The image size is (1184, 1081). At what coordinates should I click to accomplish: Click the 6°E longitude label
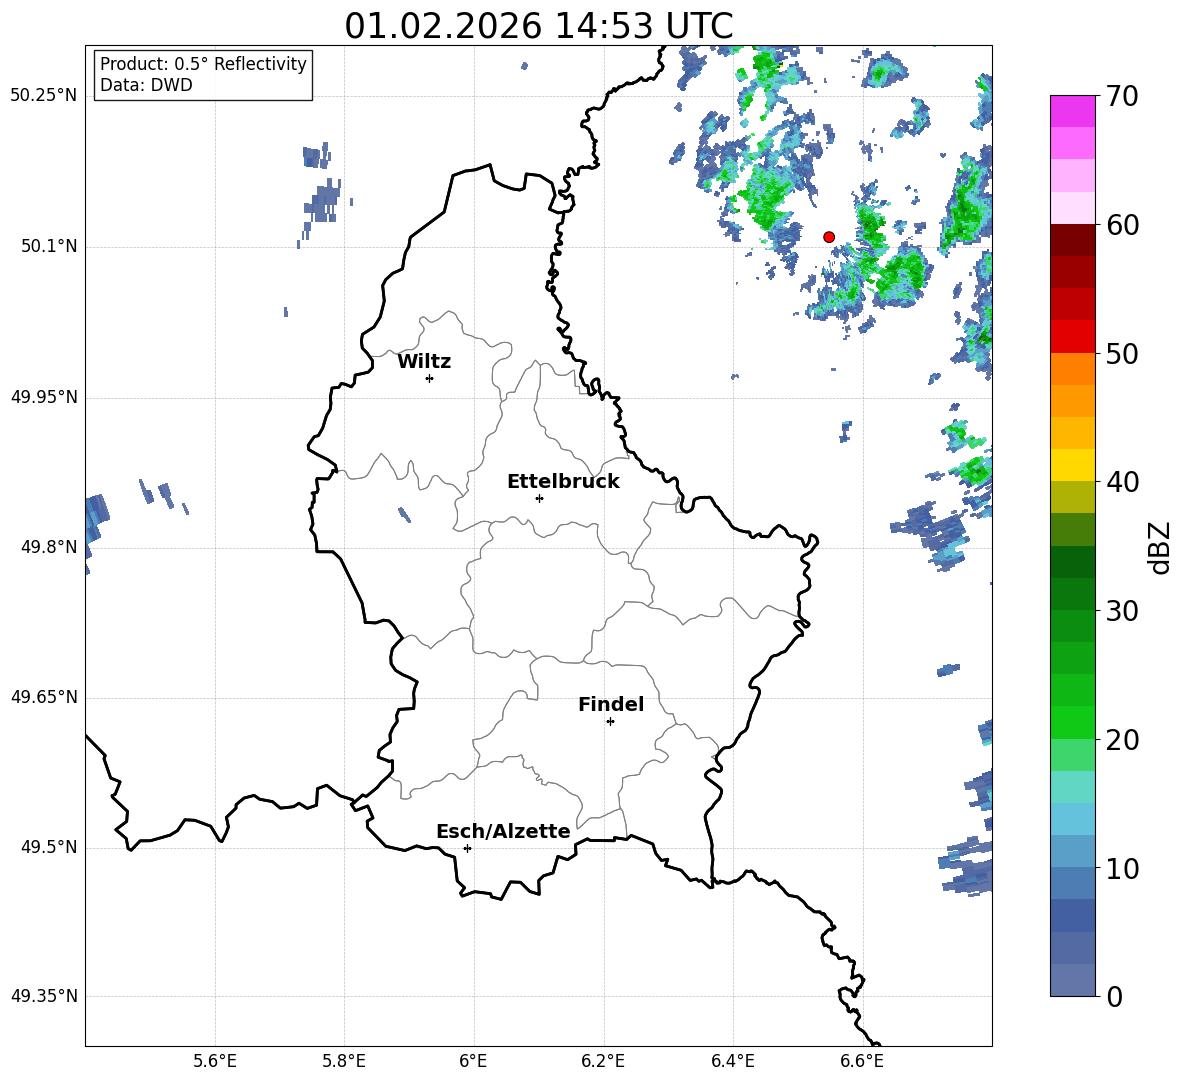(473, 1061)
